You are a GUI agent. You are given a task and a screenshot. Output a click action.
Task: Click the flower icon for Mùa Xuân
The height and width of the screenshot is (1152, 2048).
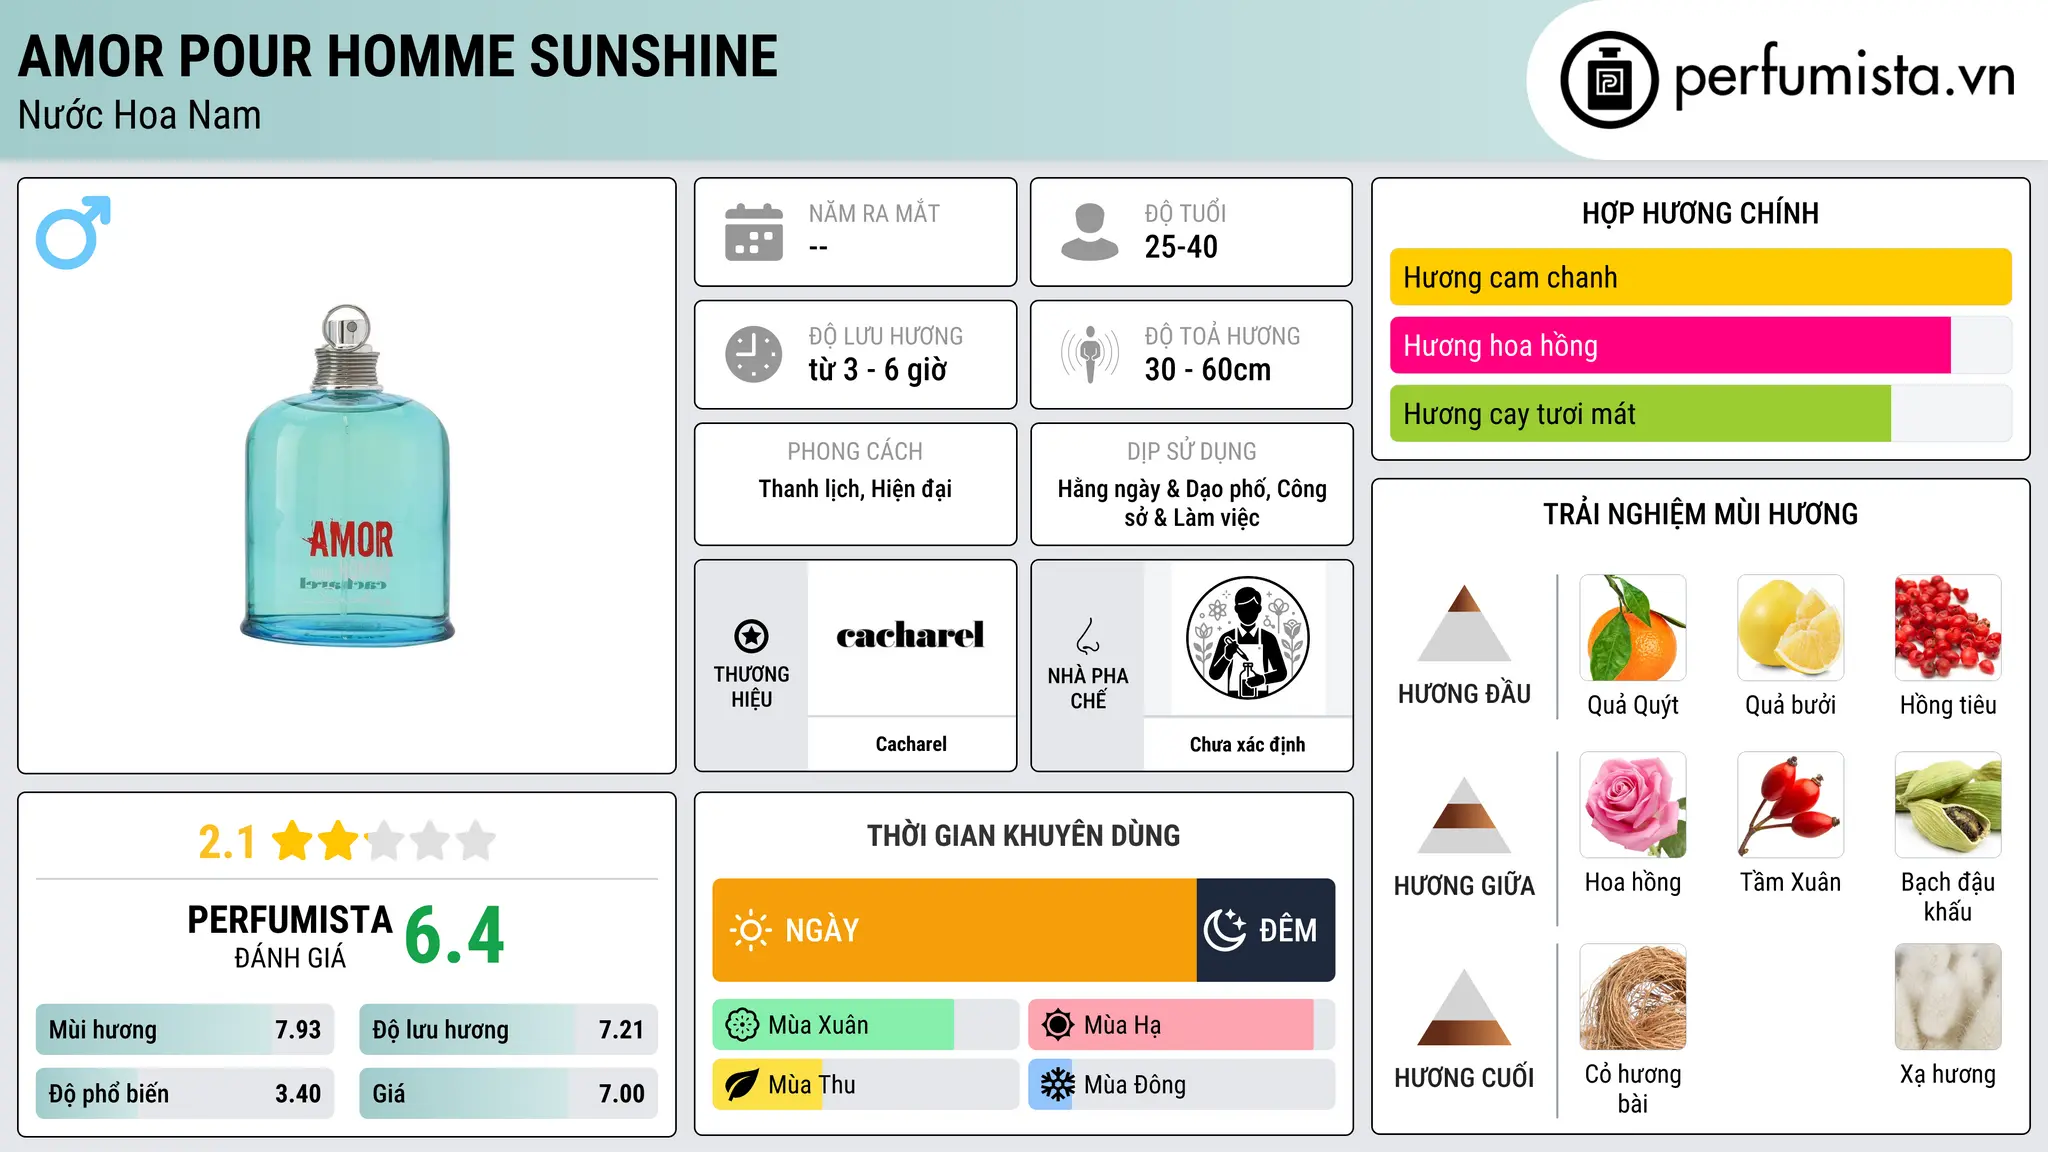pos(742,1025)
